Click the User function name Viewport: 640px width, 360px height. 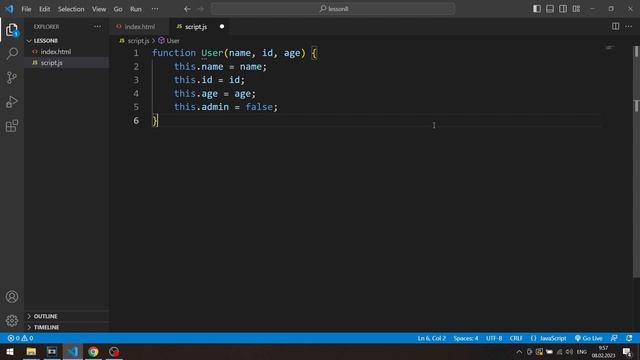tap(212, 53)
